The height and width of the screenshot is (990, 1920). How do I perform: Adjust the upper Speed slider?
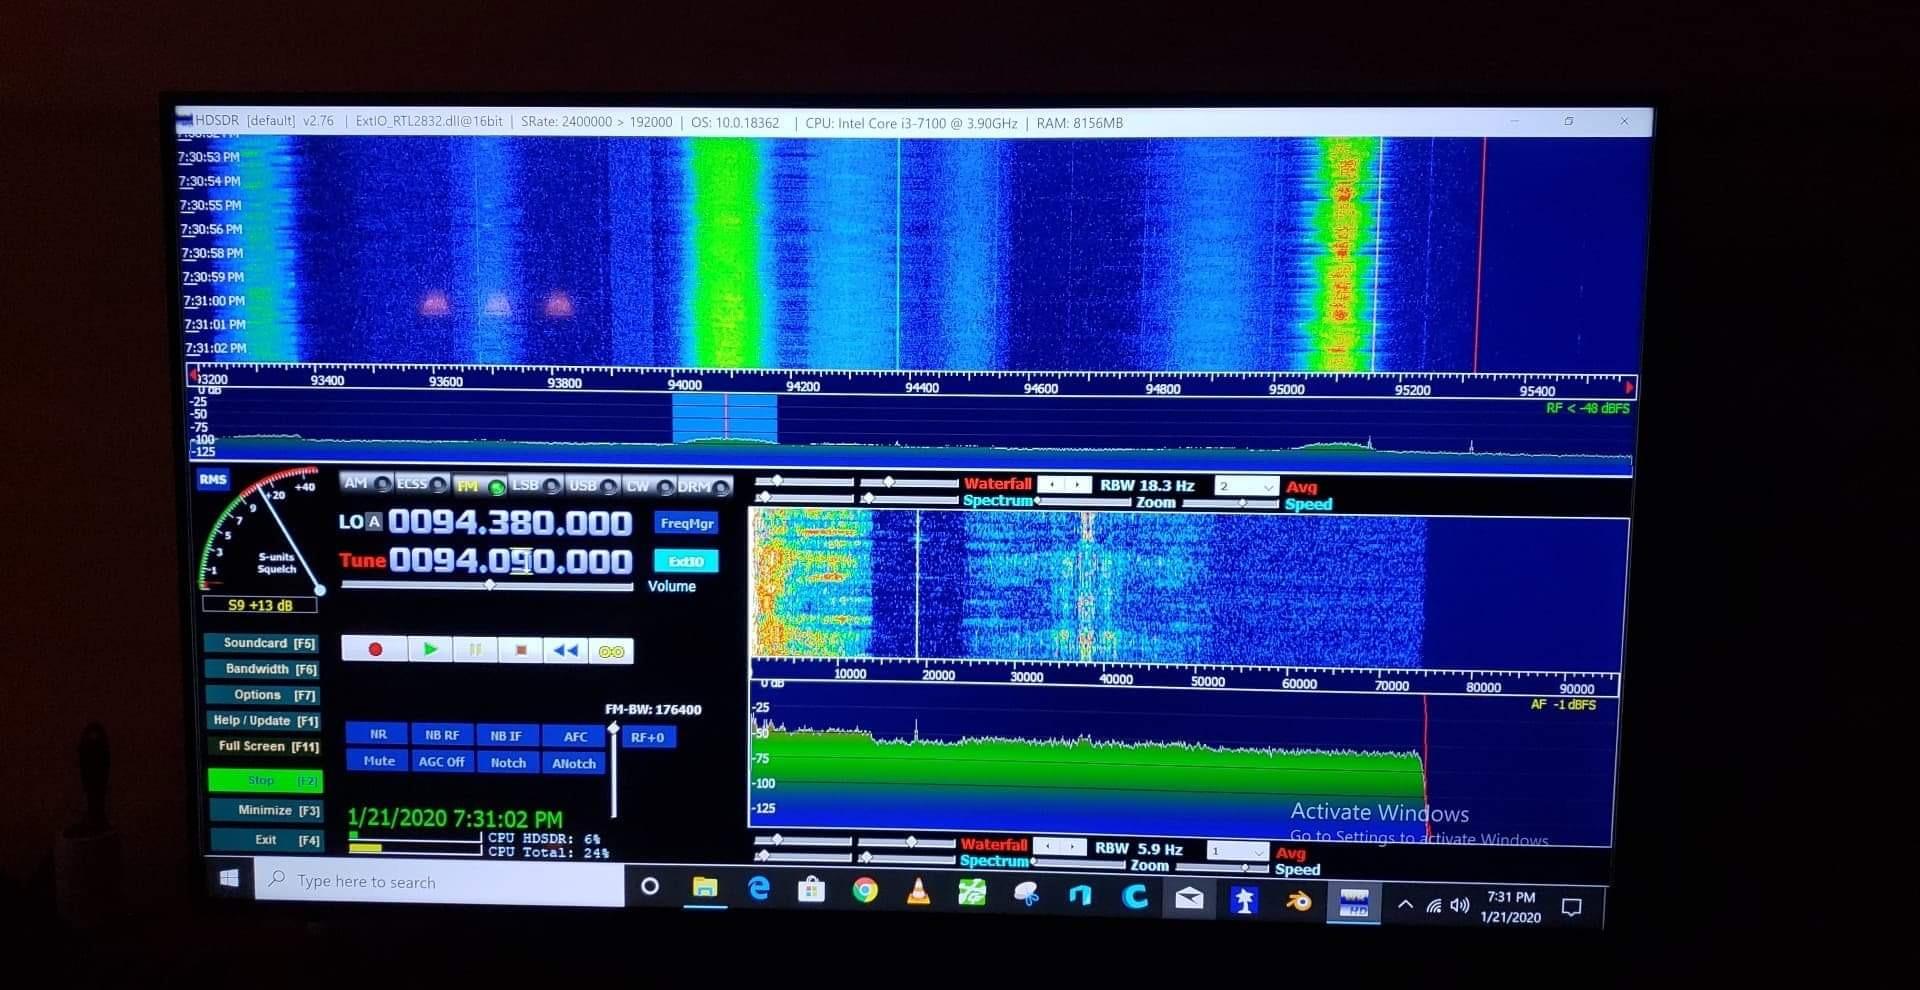point(1231,504)
